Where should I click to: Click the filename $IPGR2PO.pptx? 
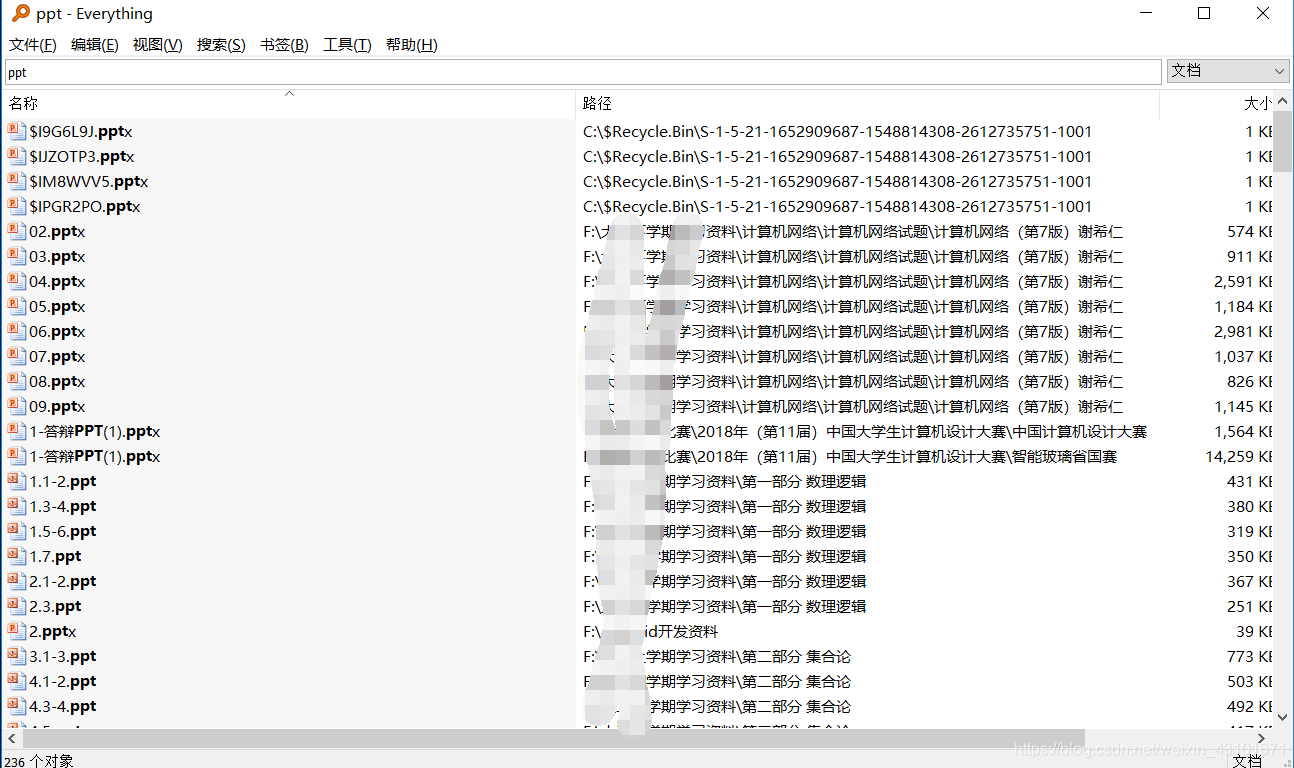pos(84,206)
